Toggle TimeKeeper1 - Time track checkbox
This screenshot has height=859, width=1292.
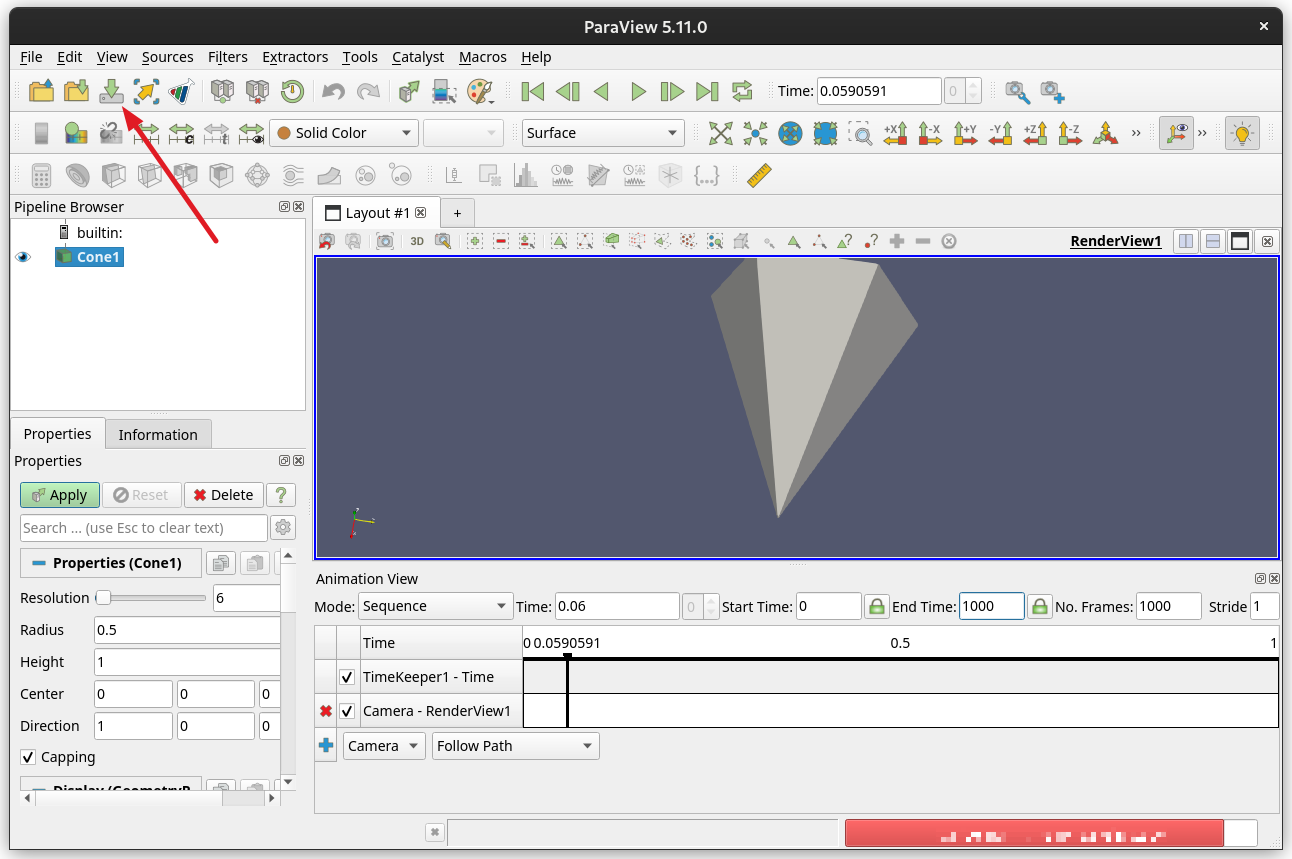point(347,677)
